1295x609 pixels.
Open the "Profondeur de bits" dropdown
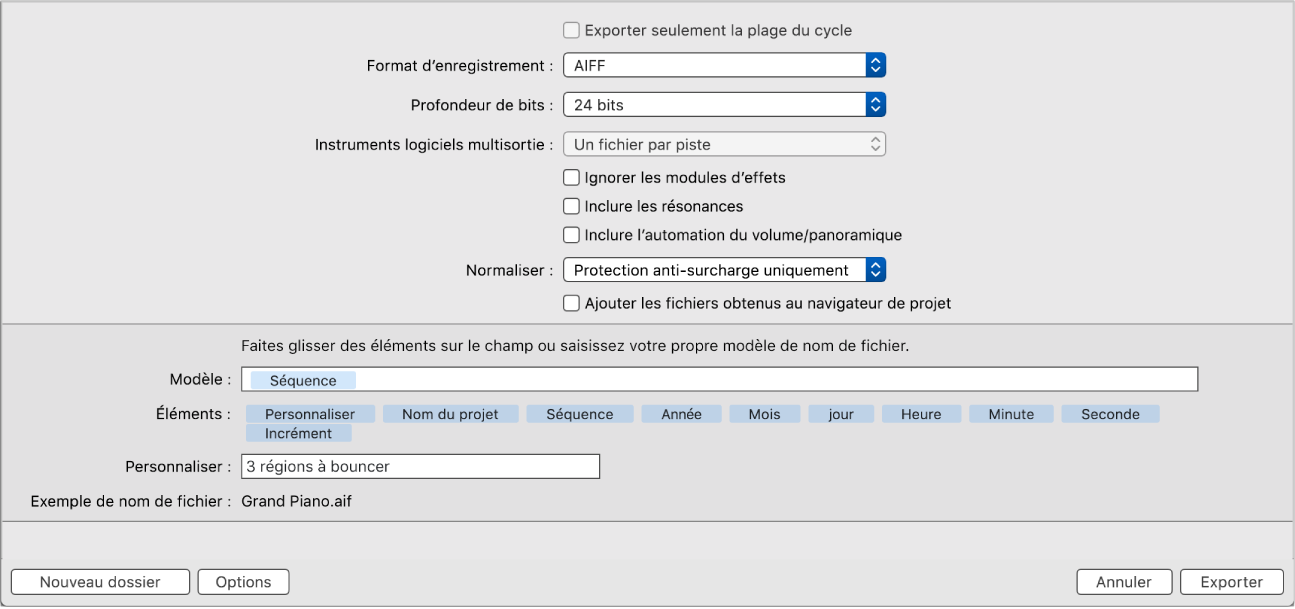pos(875,104)
